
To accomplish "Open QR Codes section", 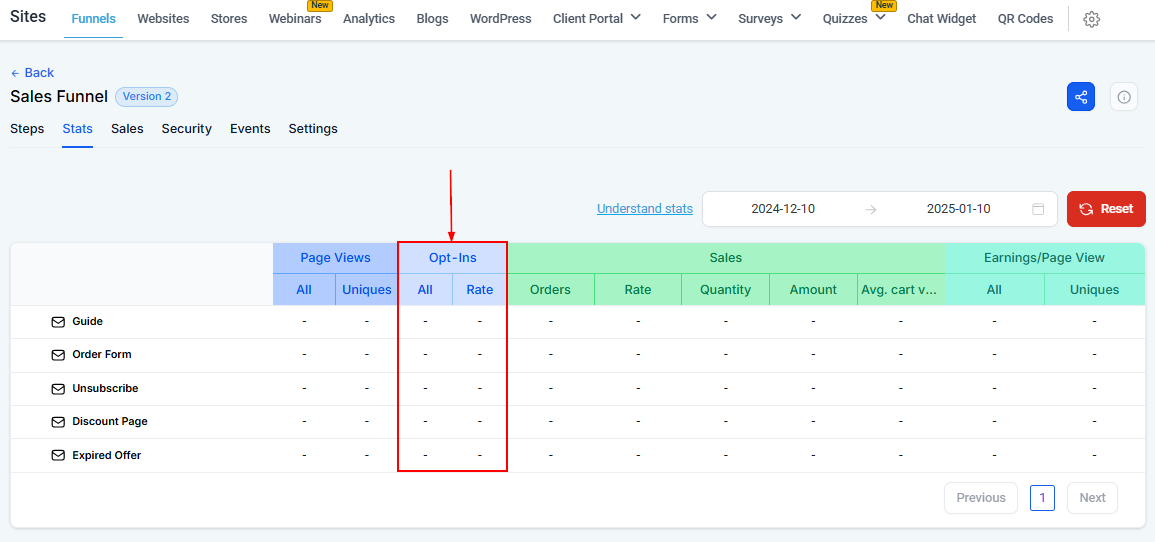I will (x=1025, y=19).
